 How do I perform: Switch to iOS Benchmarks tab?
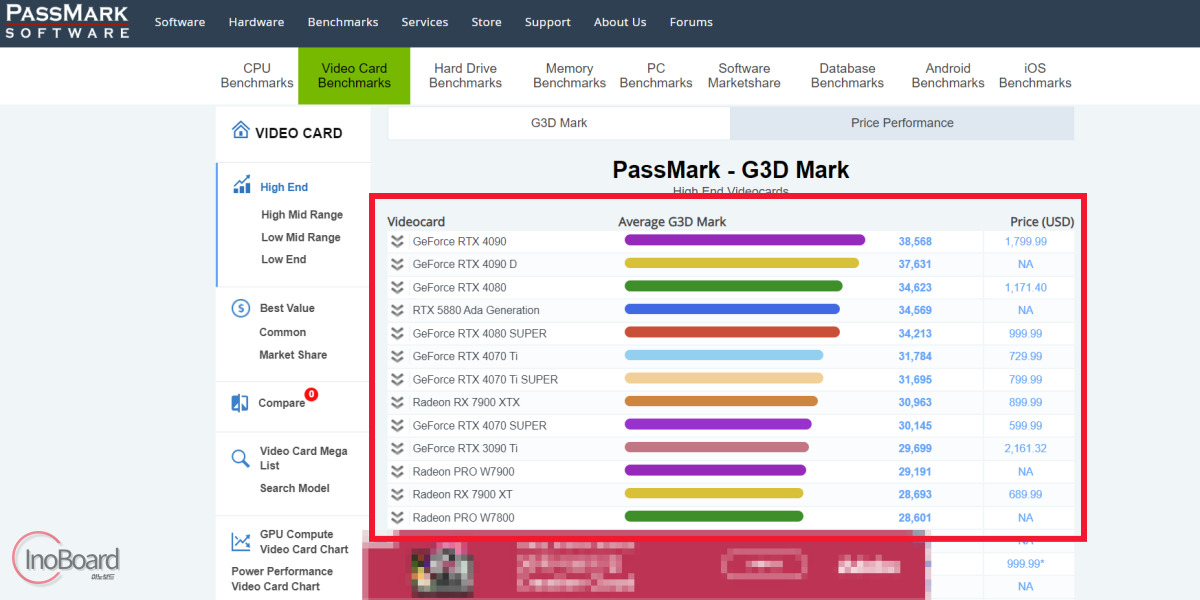(x=1035, y=76)
